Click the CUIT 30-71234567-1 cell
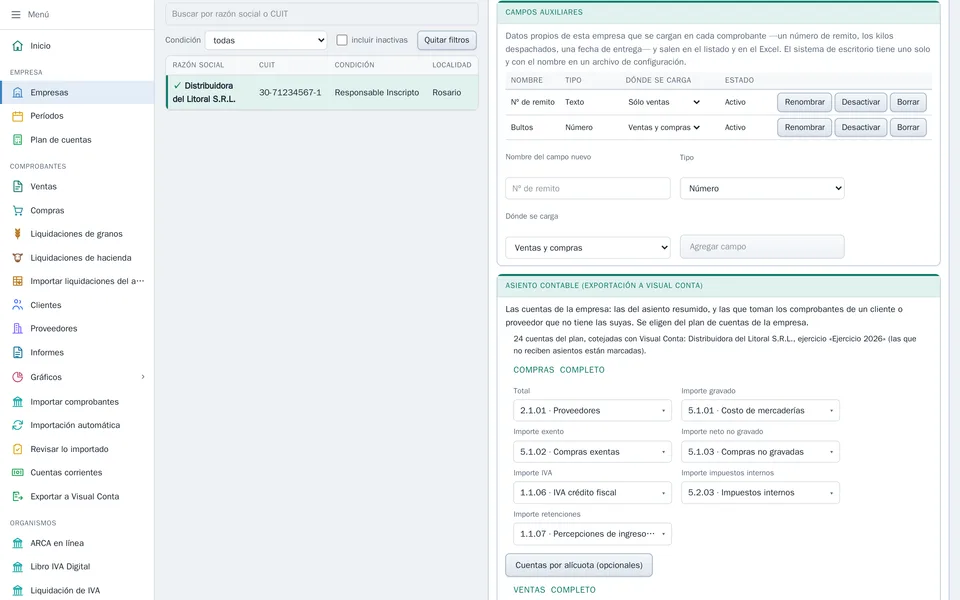This screenshot has height=600, width=960. pyautogui.click(x=290, y=92)
